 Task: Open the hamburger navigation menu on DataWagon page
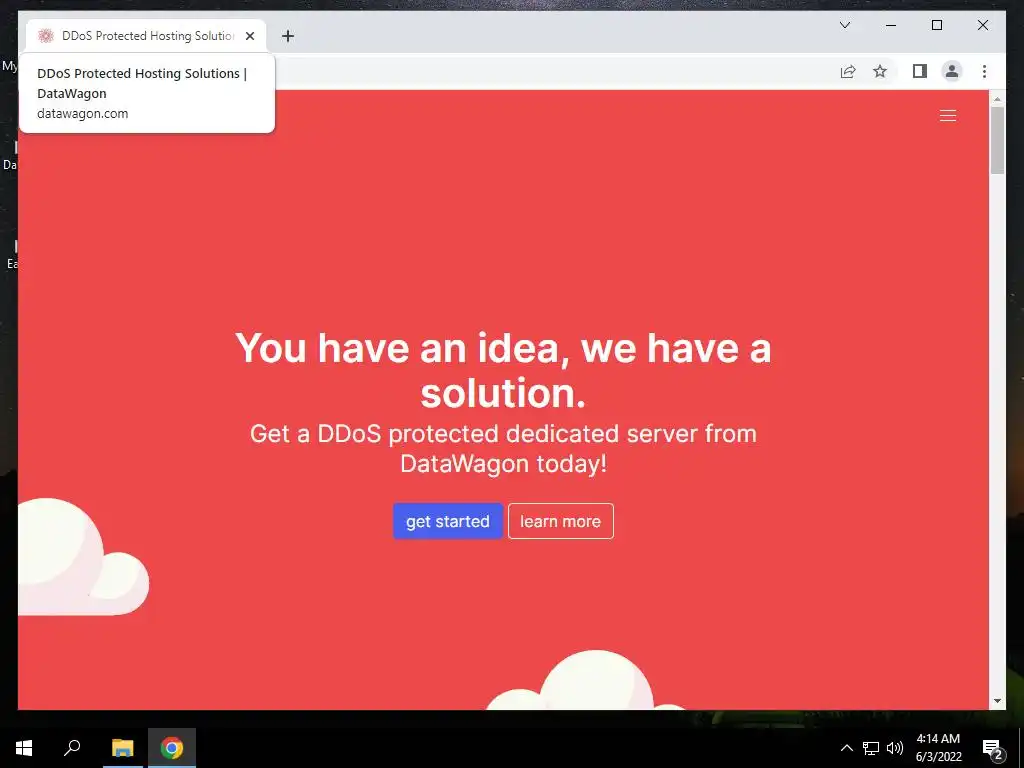[948, 116]
